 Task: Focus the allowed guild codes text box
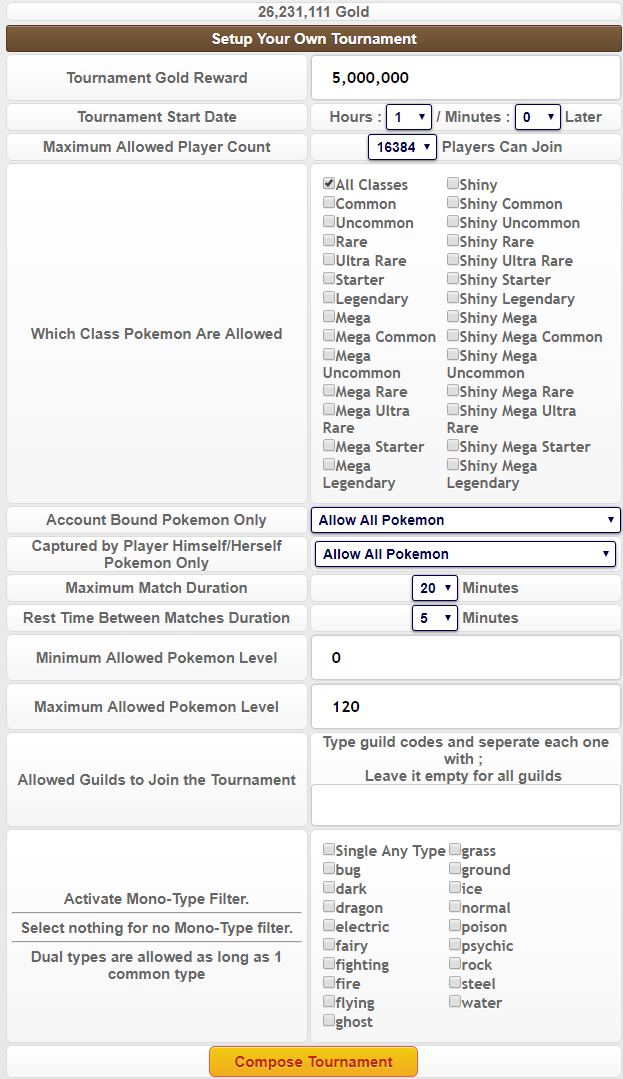click(x=465, y=805)
